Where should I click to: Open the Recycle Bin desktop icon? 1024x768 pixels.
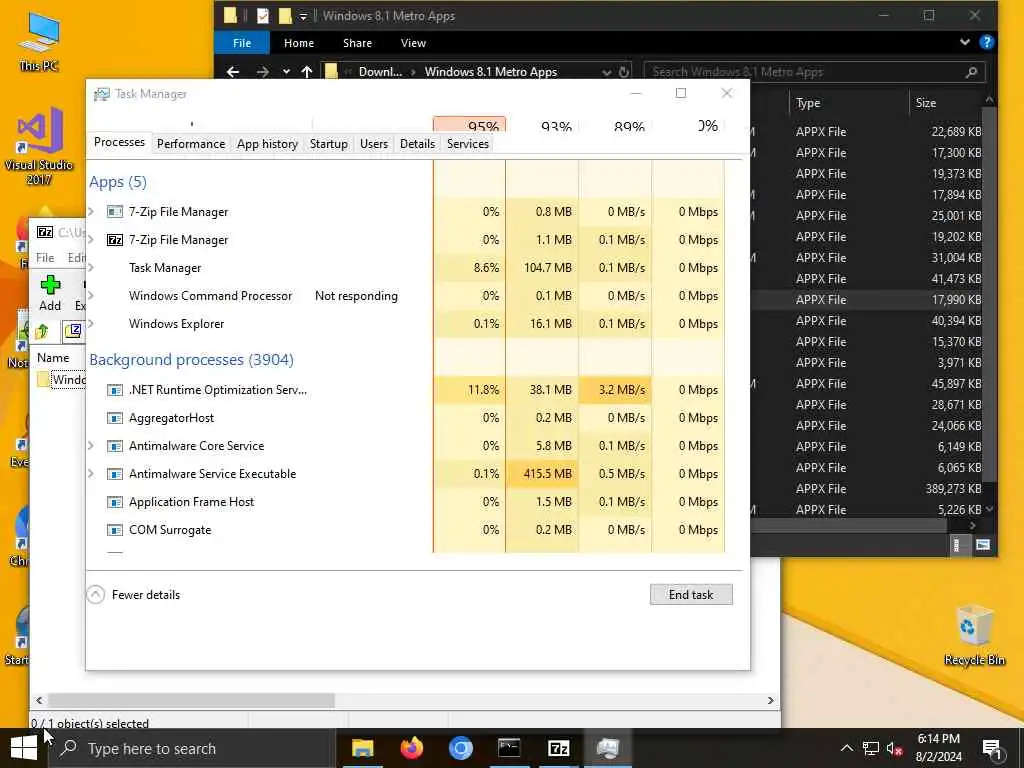click(974, 635)
